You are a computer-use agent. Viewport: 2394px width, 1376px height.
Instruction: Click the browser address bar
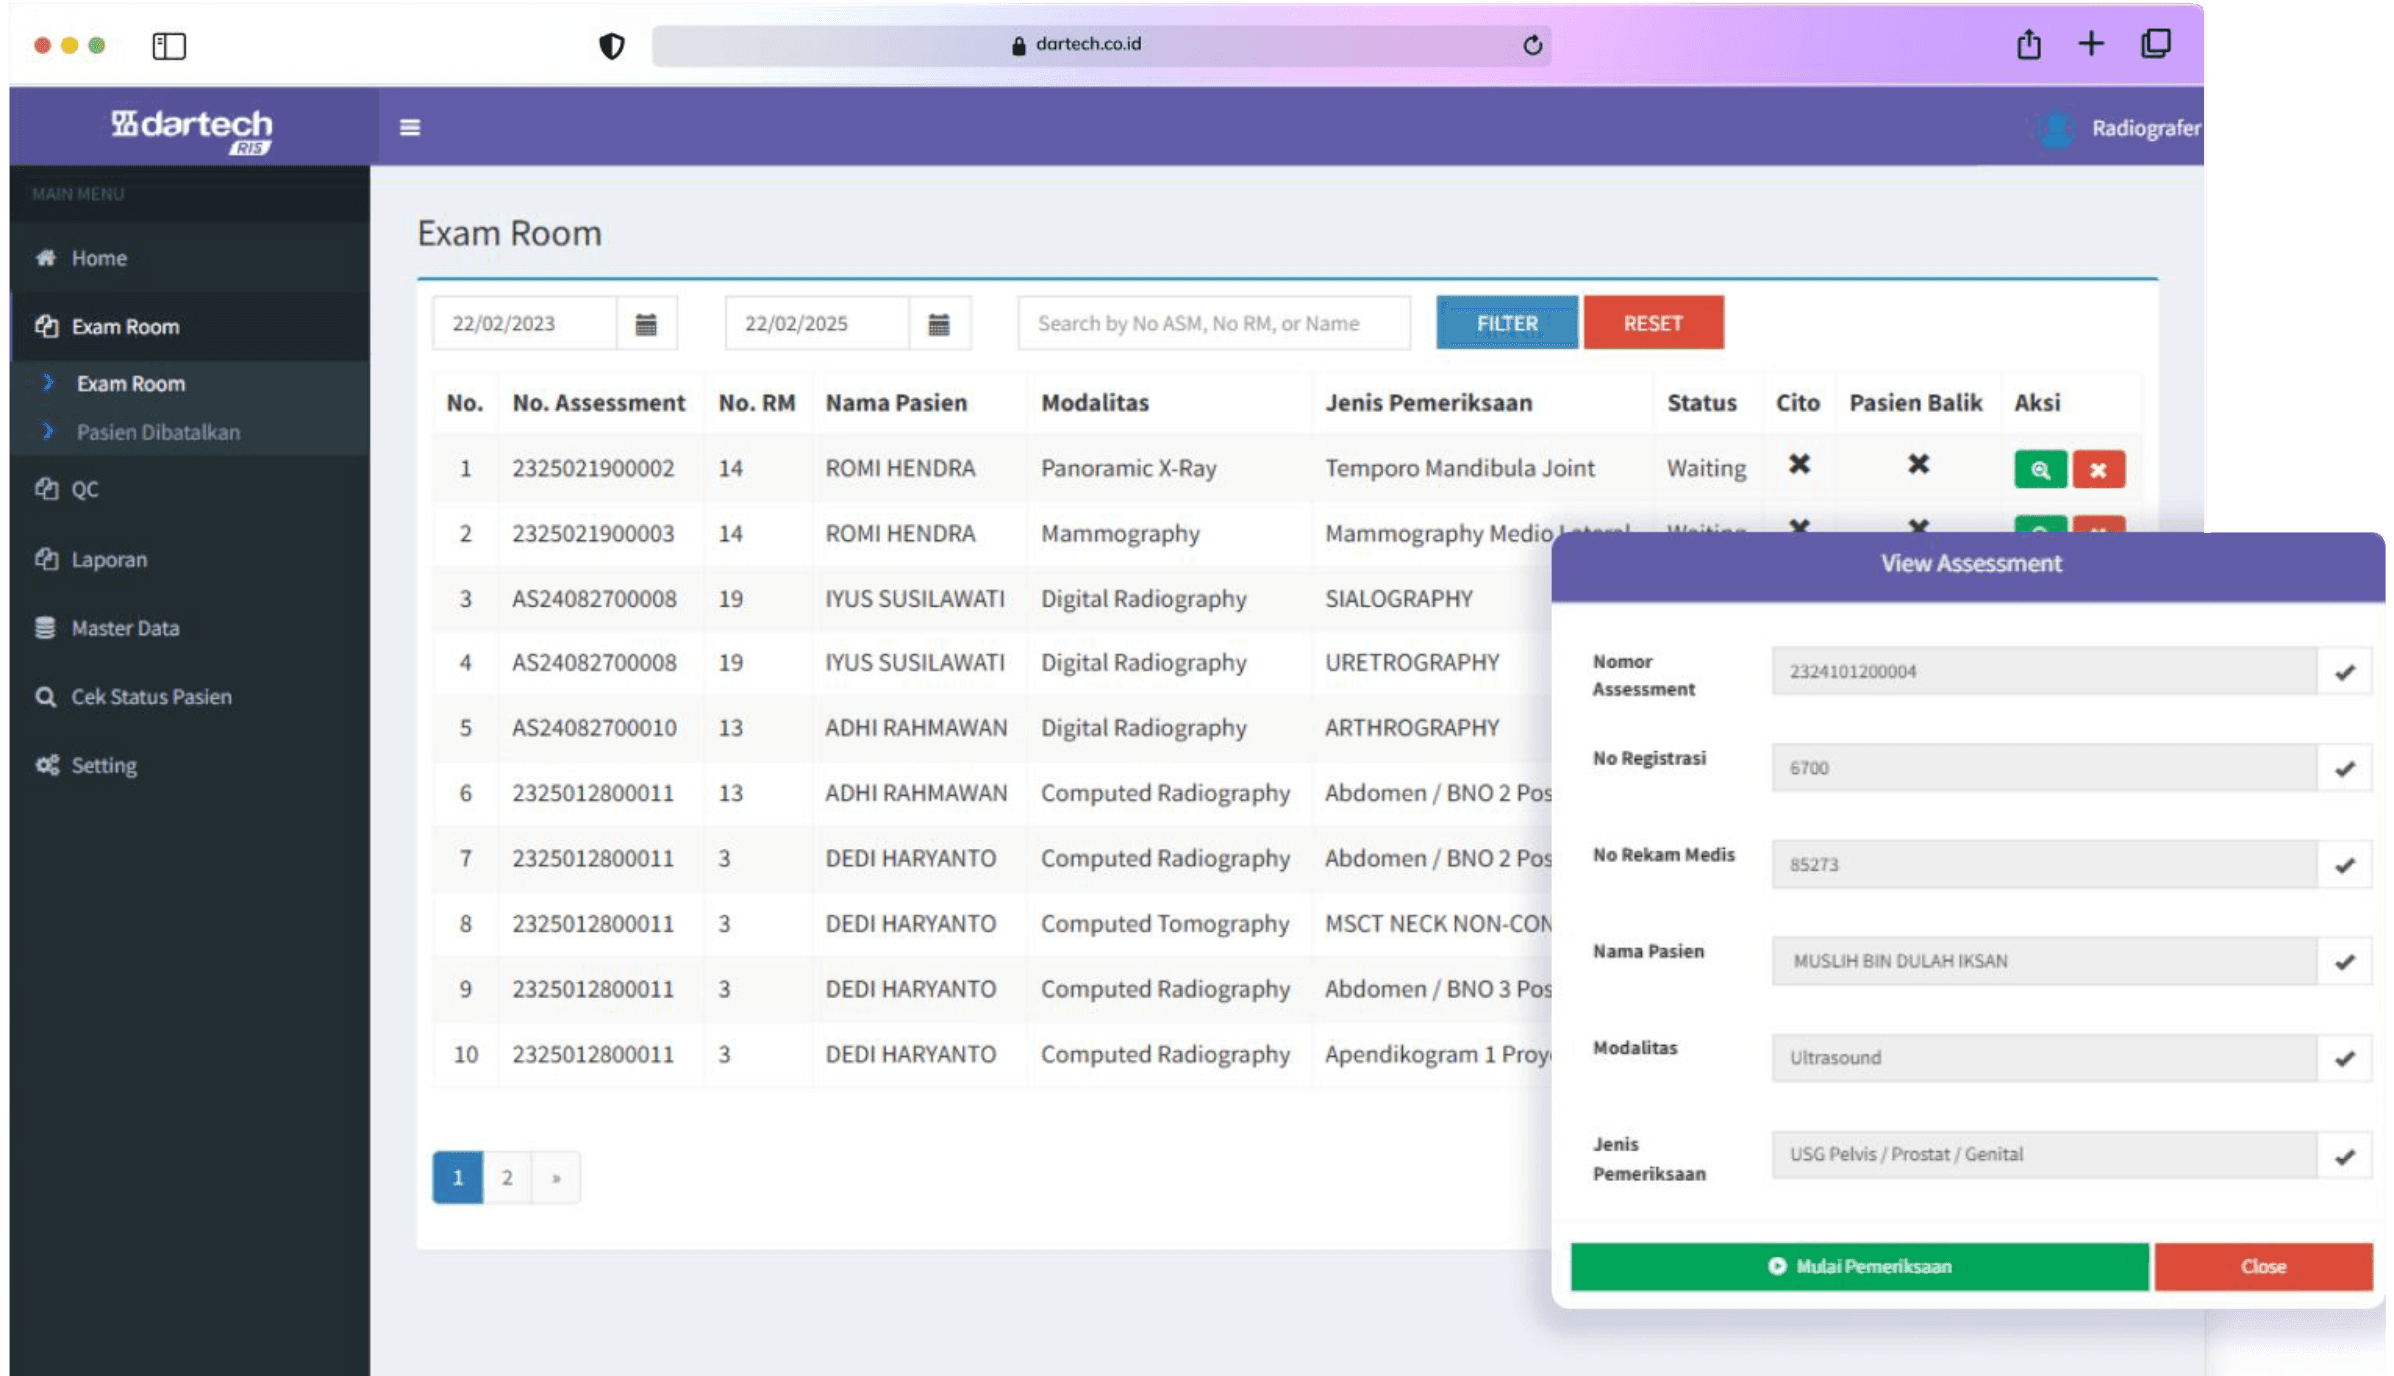click(1100, 45)
